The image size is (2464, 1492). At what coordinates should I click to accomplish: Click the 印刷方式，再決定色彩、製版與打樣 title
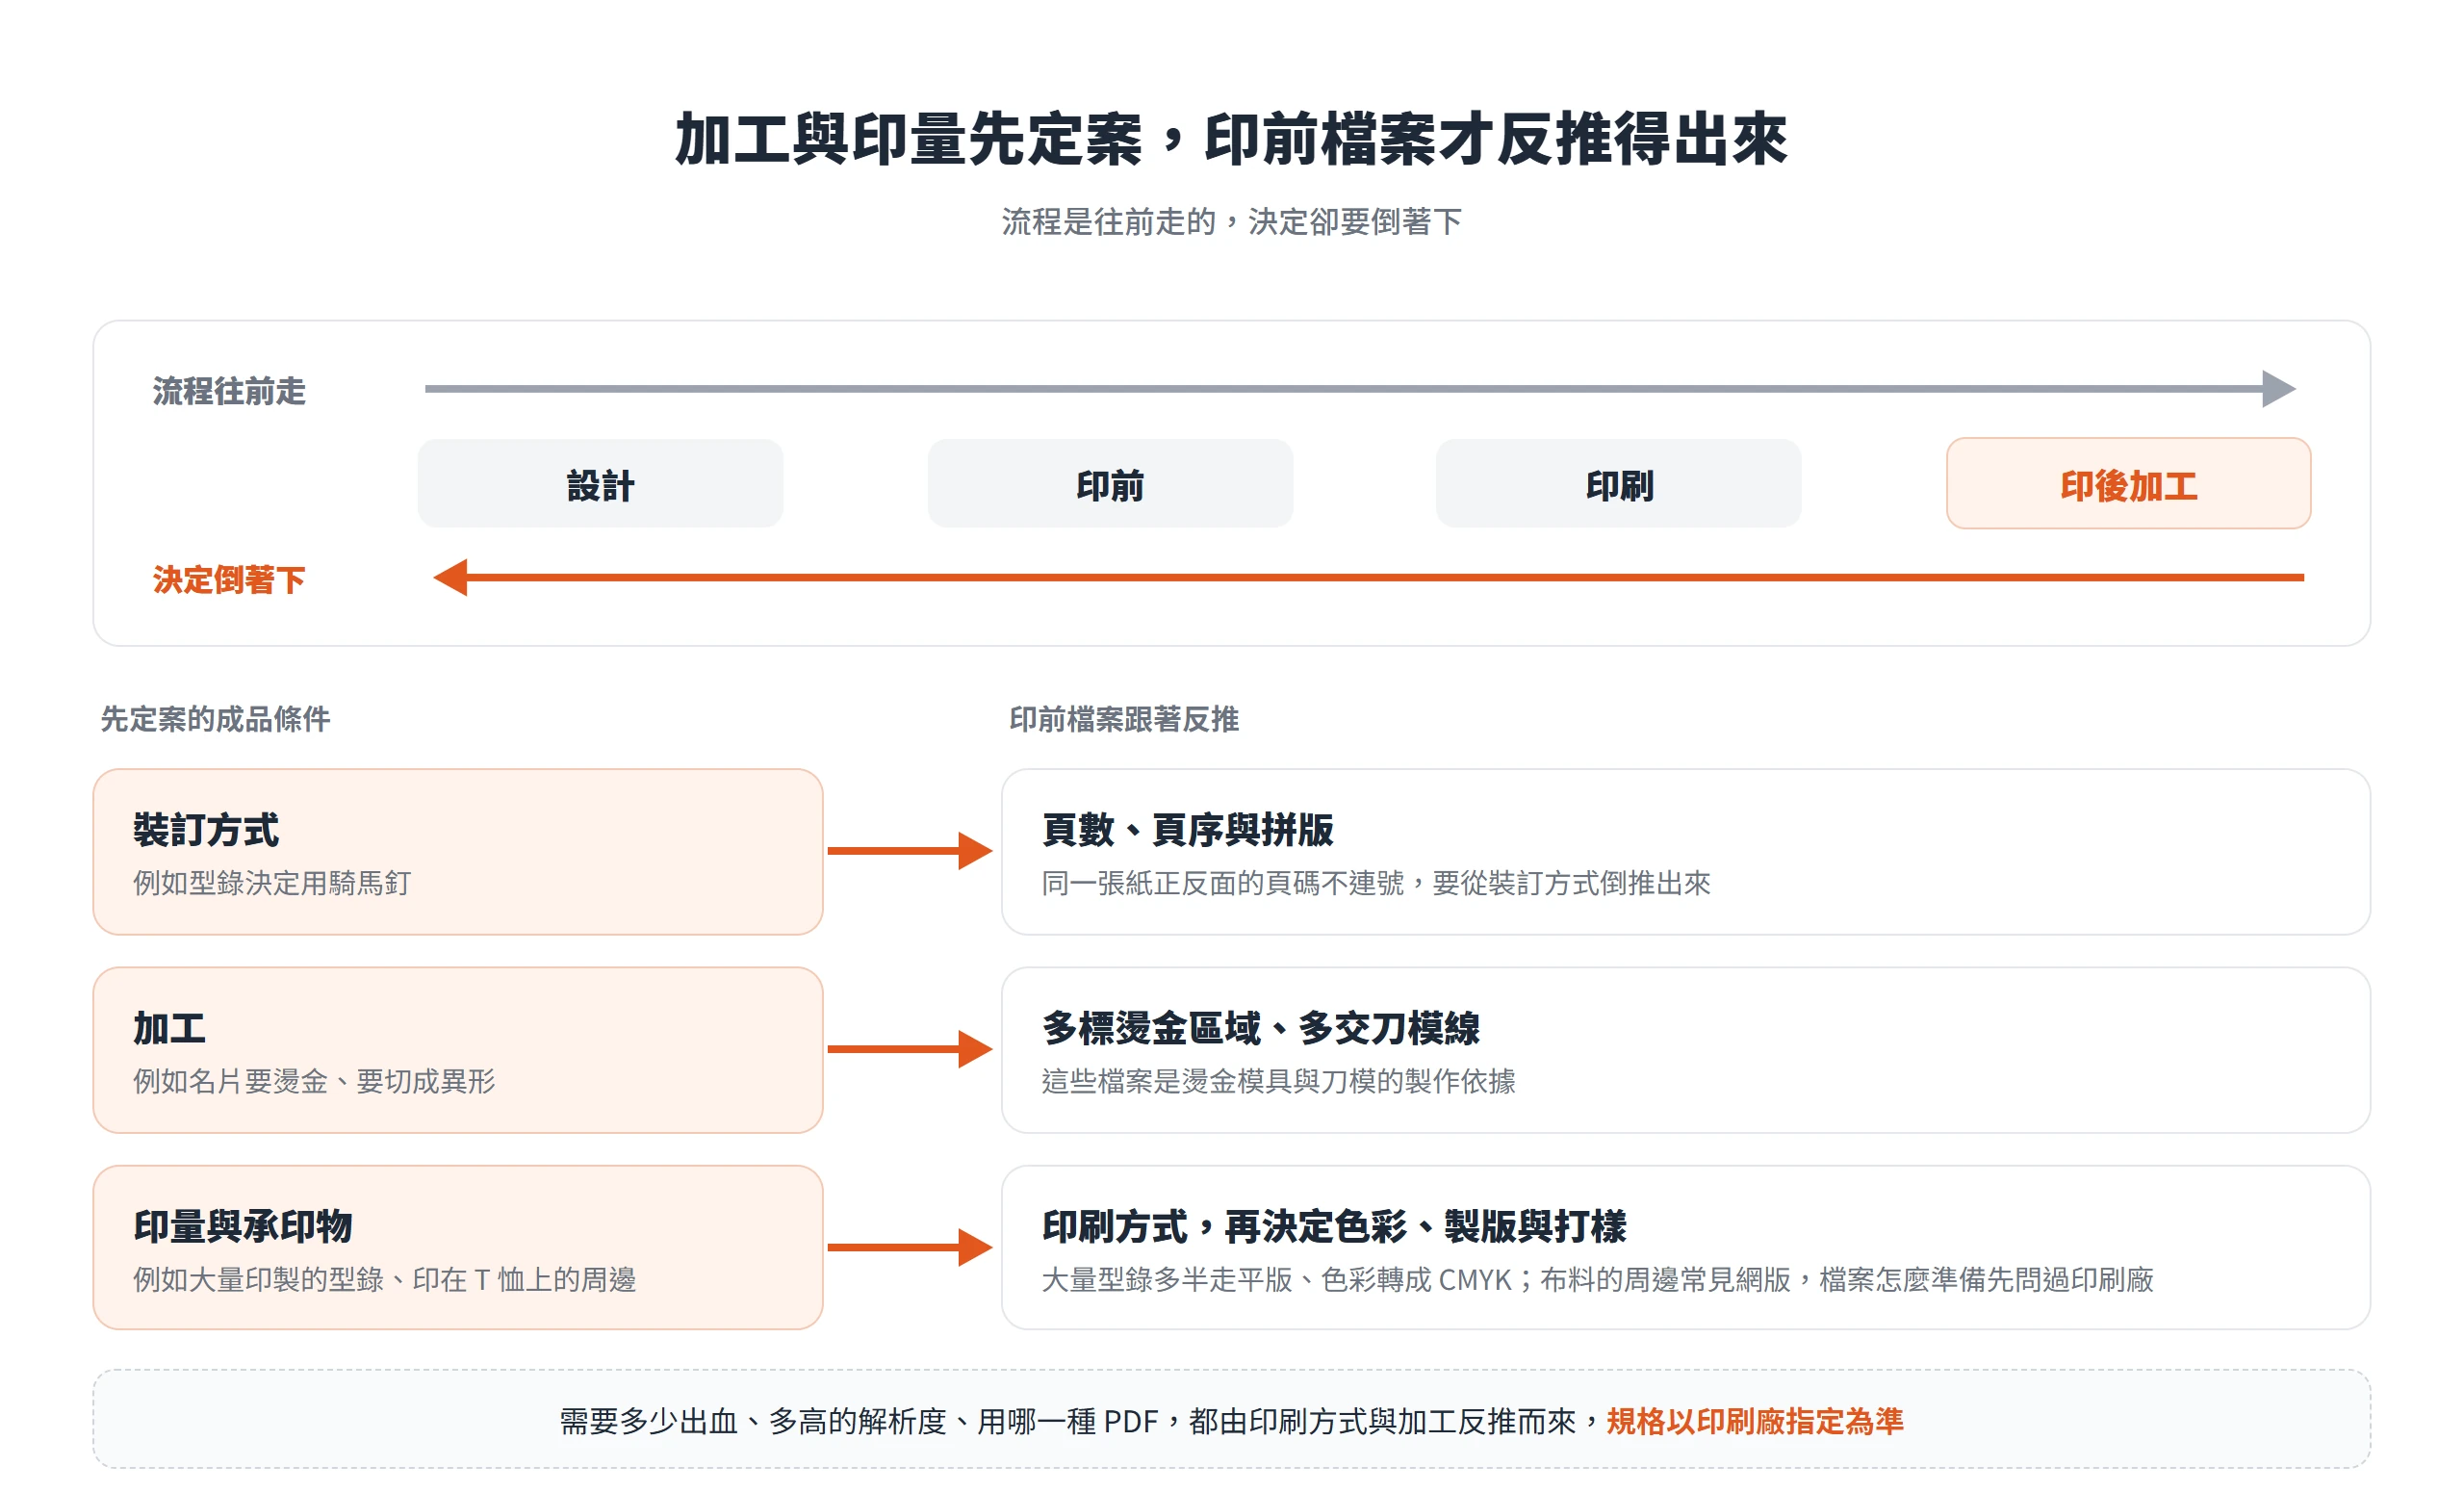tap(1334, 1226)
